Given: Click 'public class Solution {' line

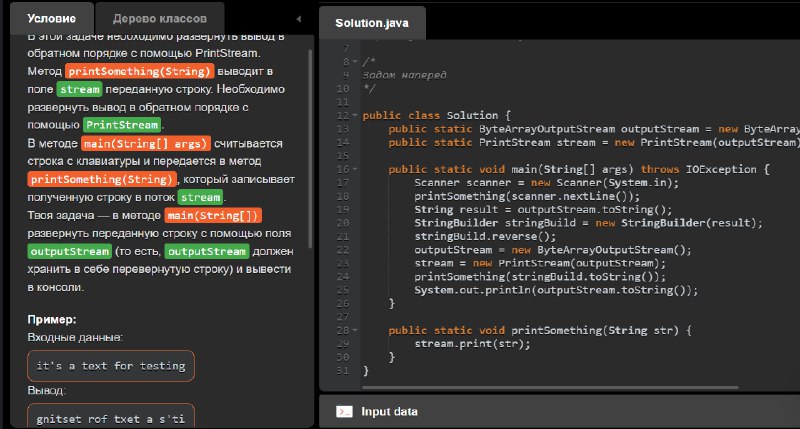Looking at the screenshot, I should (x=437, y=115).
